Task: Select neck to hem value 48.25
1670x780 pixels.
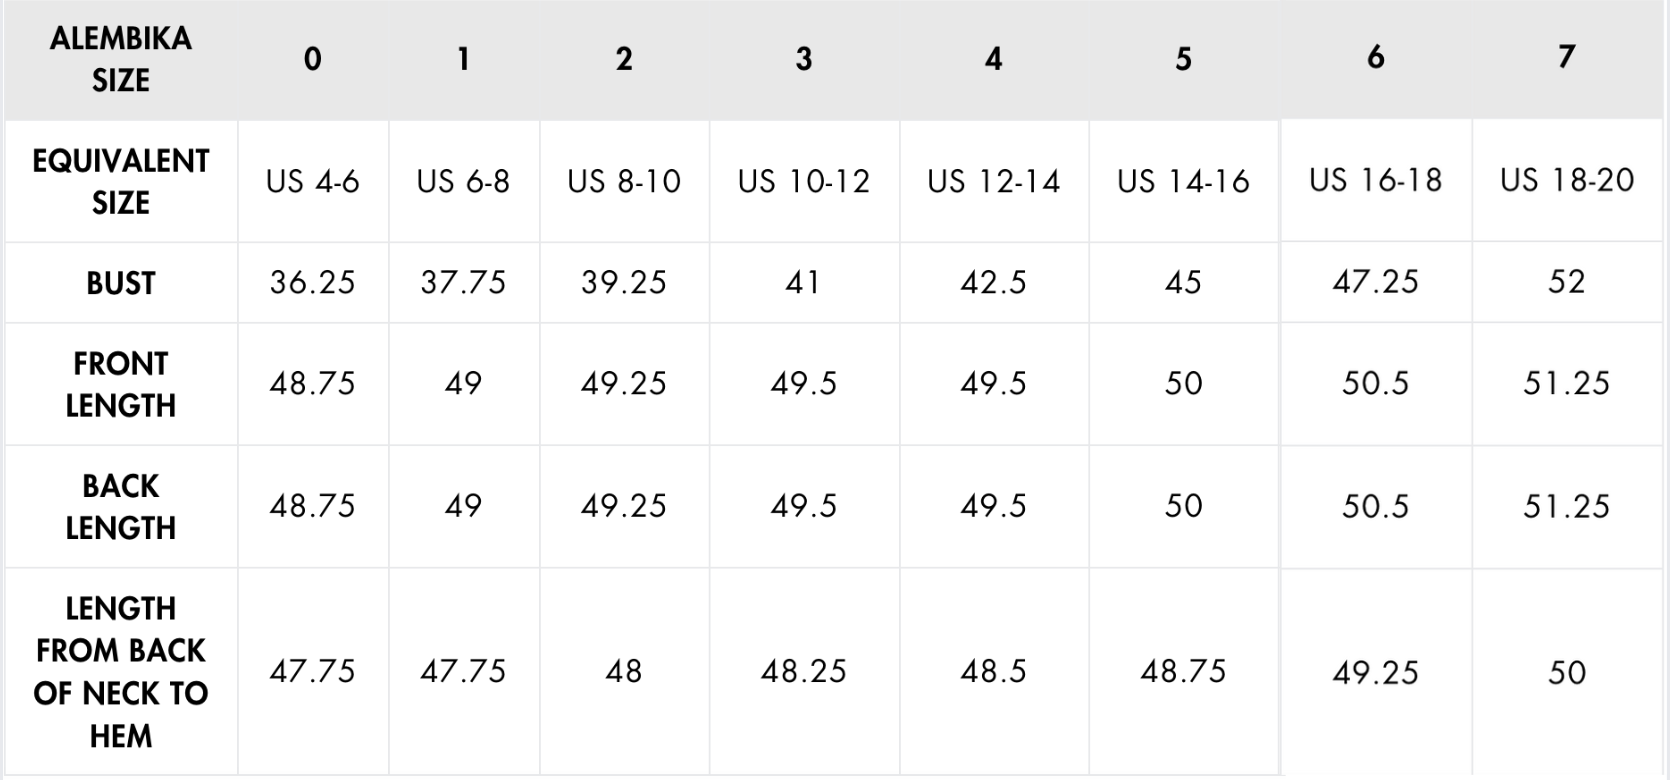Action: 804,670
